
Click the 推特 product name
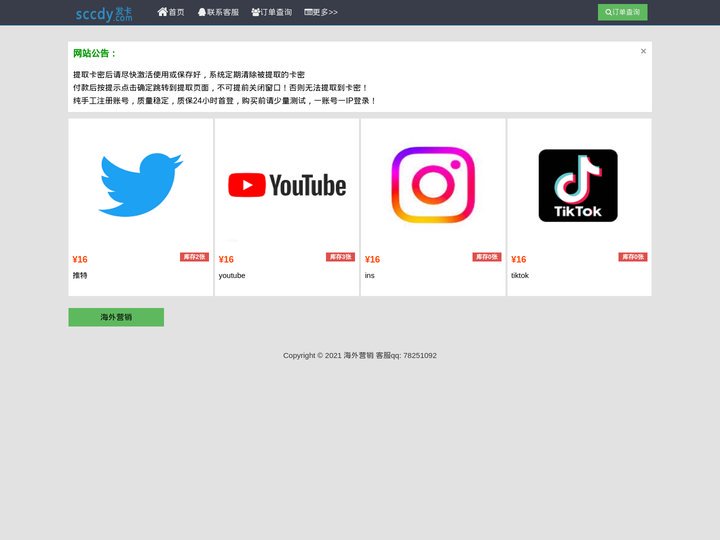click(80, 275)
